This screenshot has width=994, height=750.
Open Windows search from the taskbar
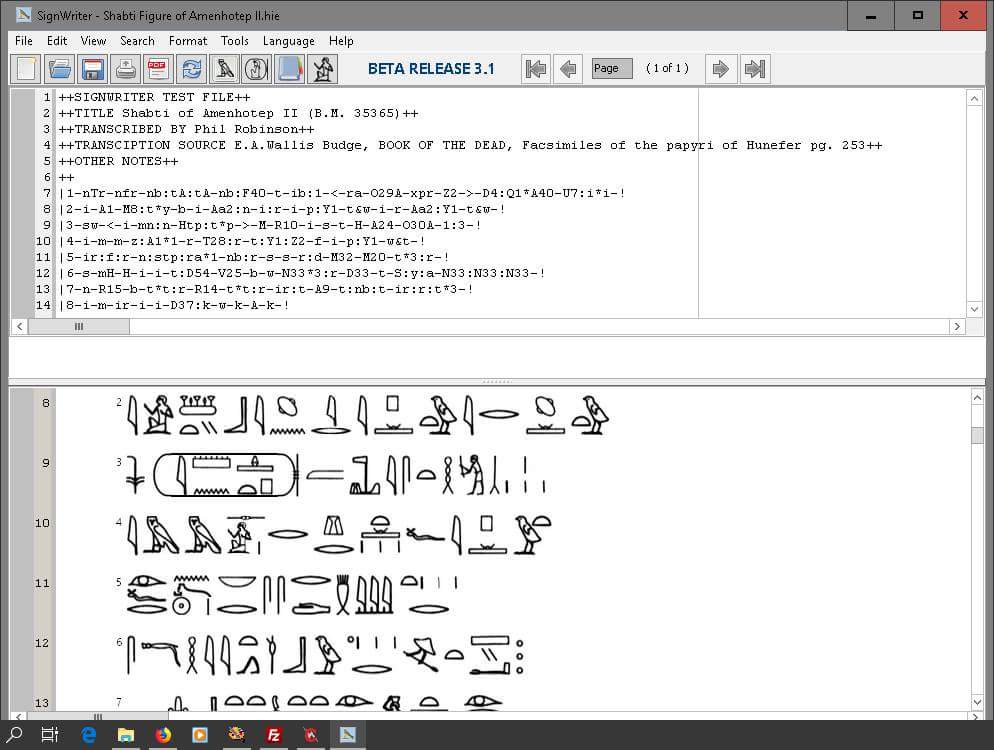point(14,734)
